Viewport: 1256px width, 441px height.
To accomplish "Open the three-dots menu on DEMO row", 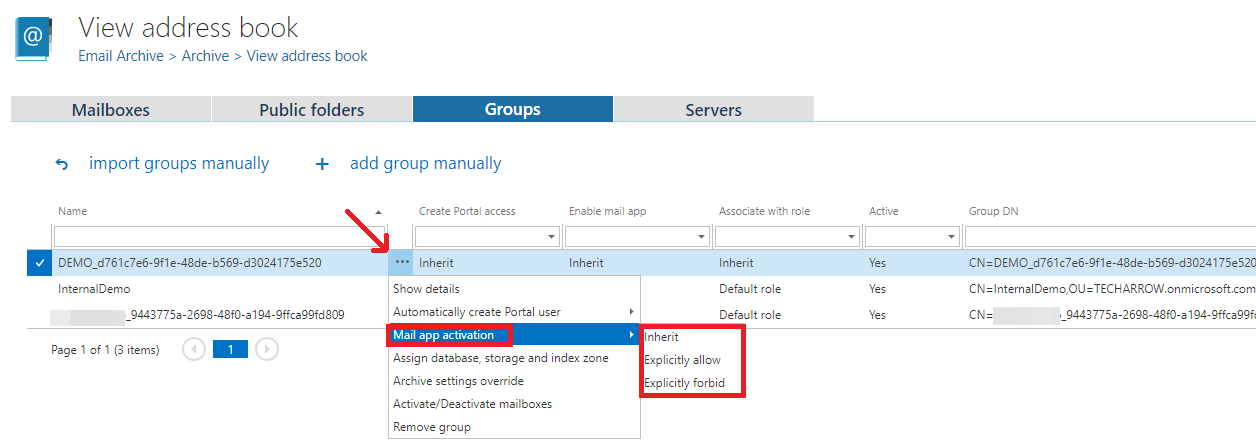I will tap(401, 263).
